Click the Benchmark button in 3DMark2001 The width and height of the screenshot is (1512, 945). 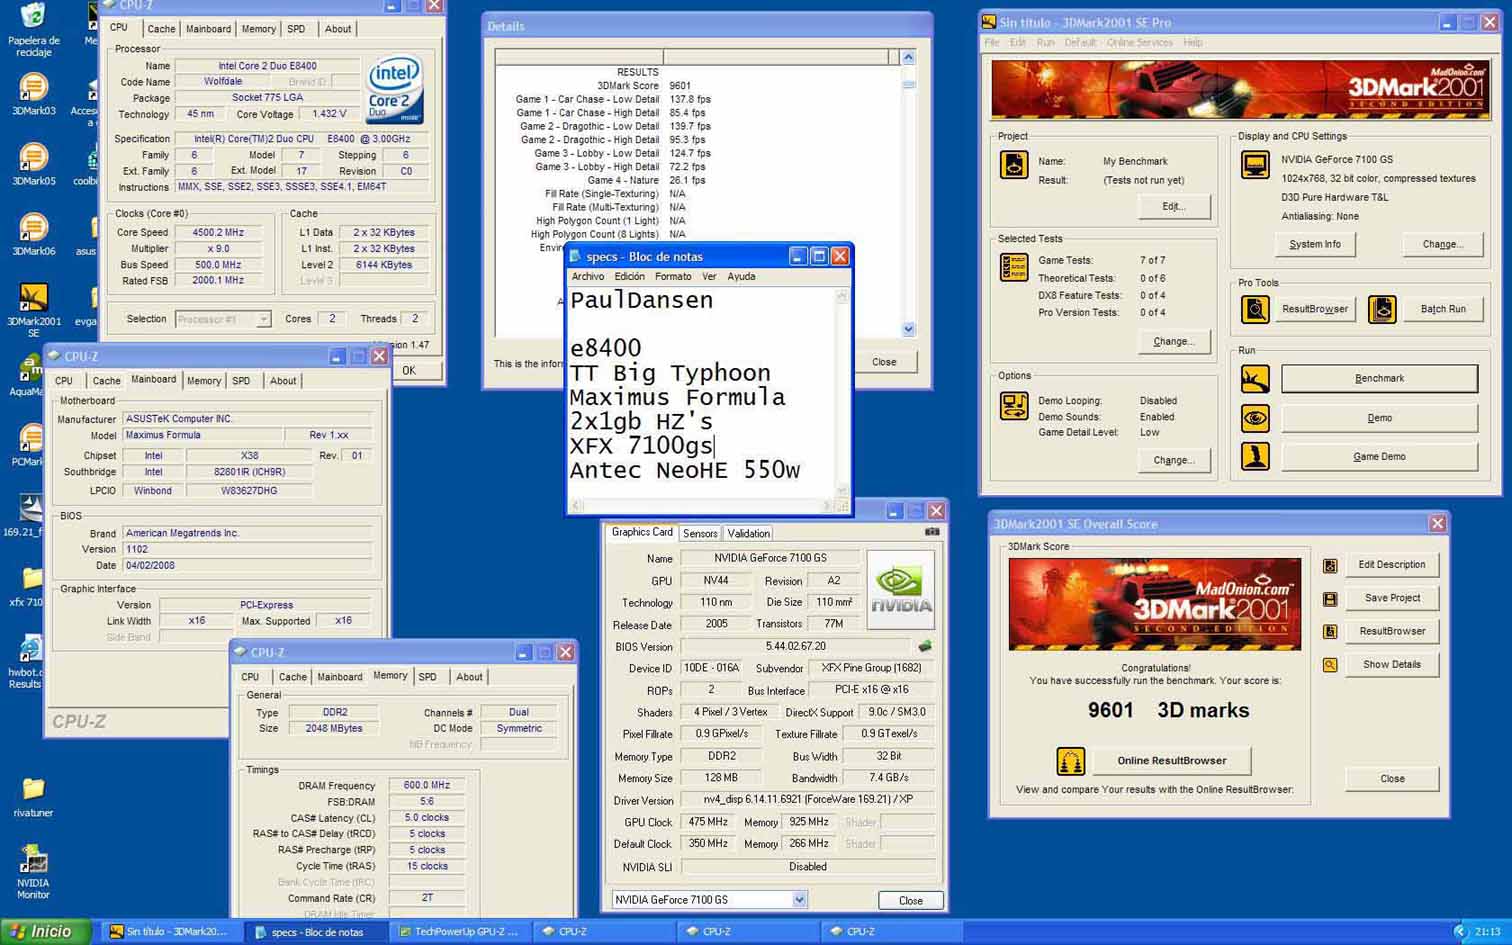pos(1379,378)
